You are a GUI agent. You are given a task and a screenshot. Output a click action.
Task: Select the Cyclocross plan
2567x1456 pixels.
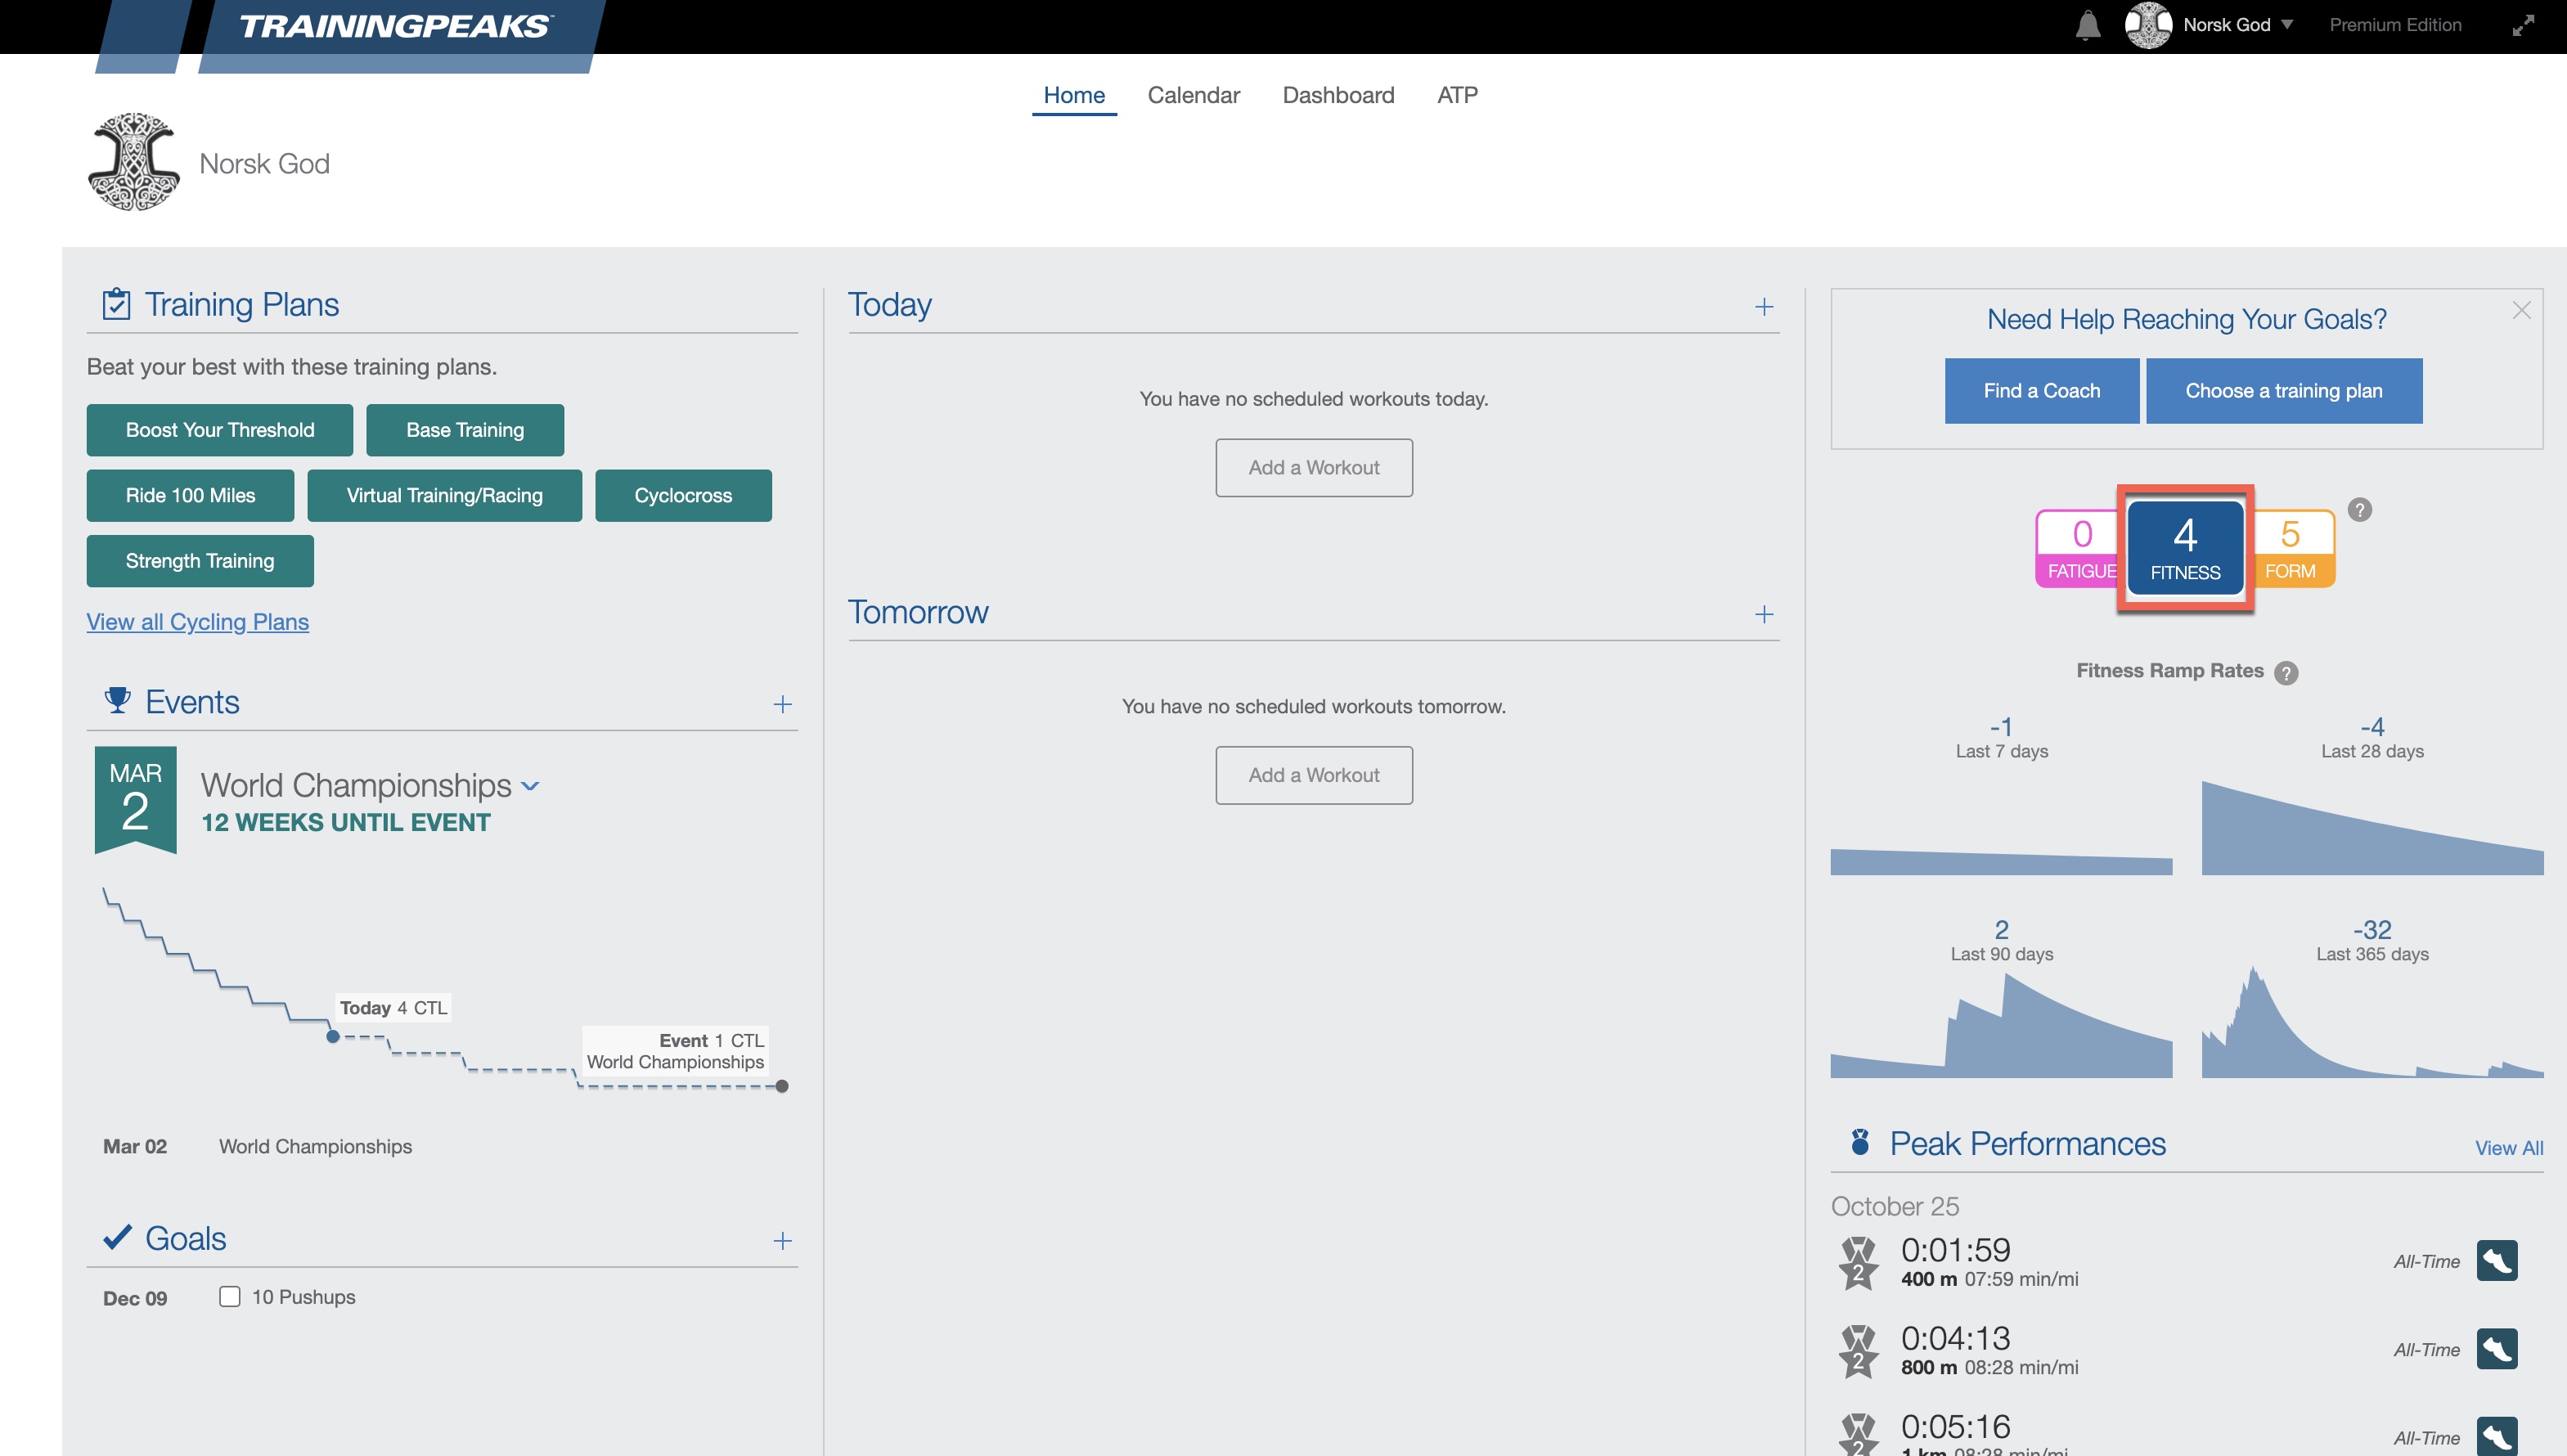683,495
